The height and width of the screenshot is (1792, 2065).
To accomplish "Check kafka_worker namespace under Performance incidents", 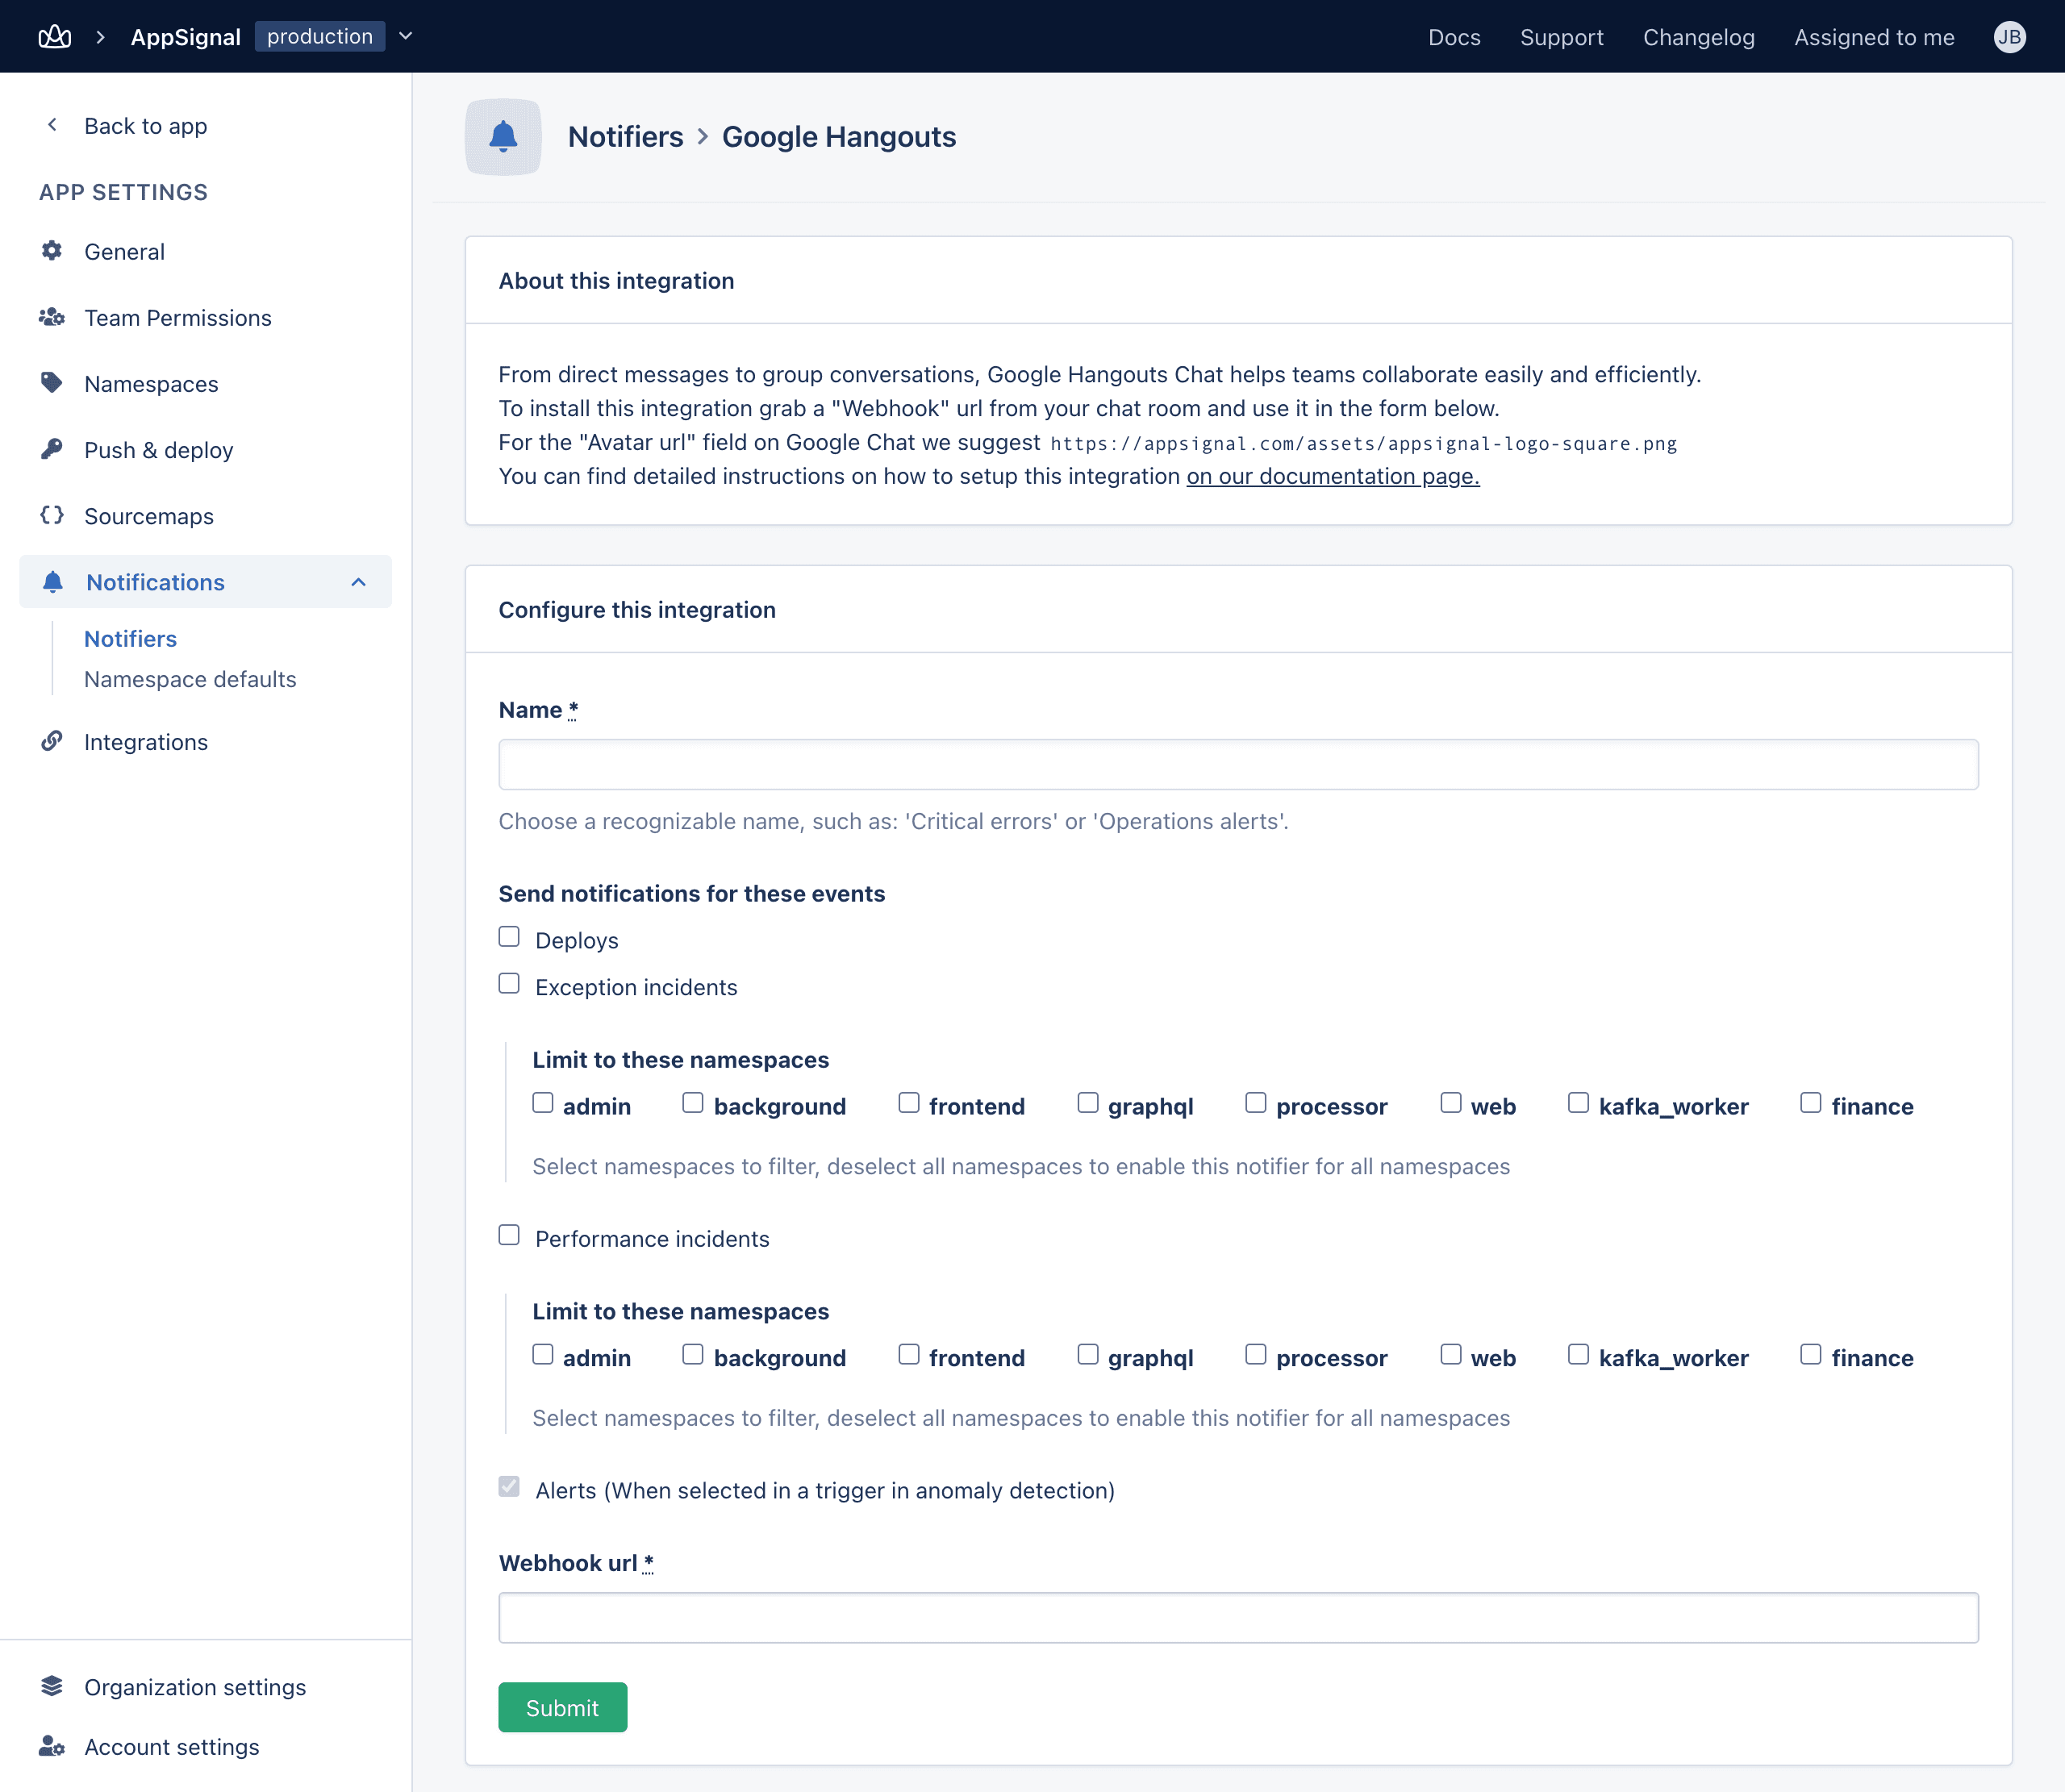I will [1579, 1355].
